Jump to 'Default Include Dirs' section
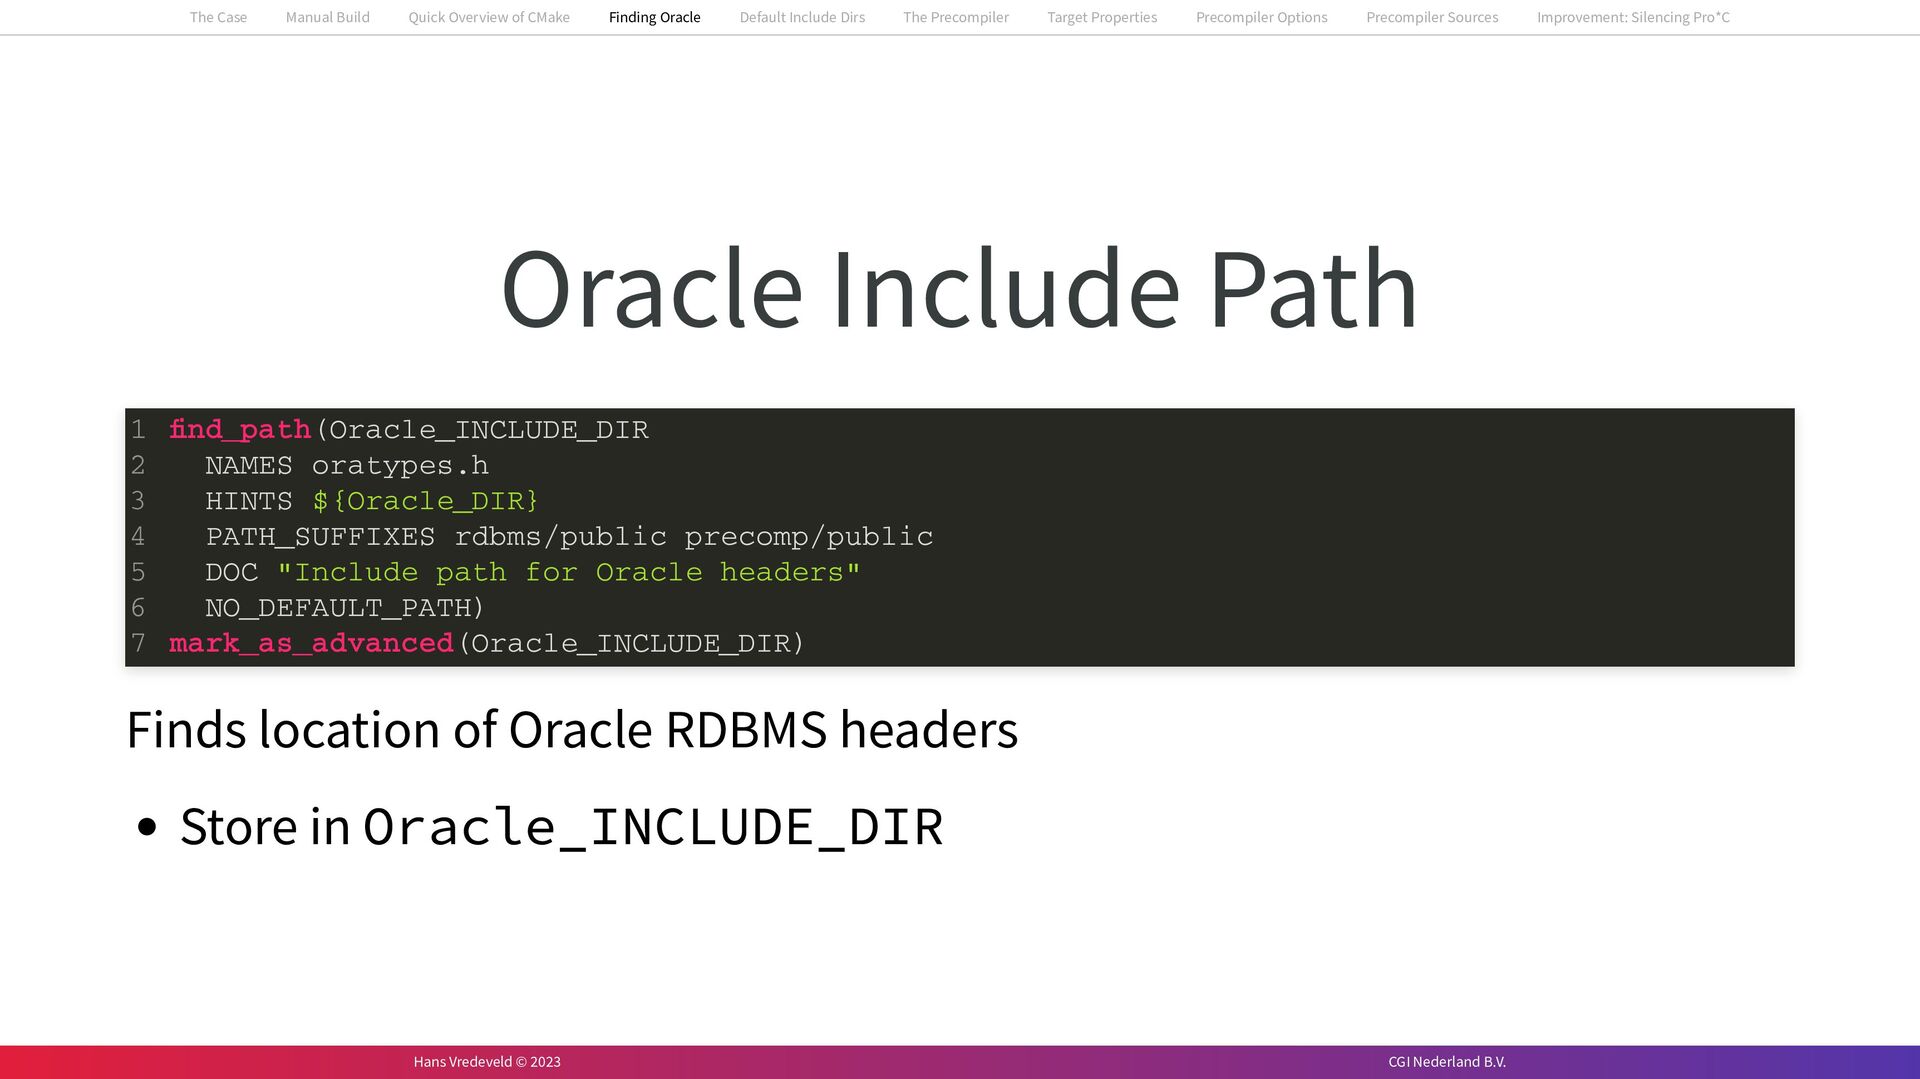Screen dimensions: 1920x1079 click(802, 17)
